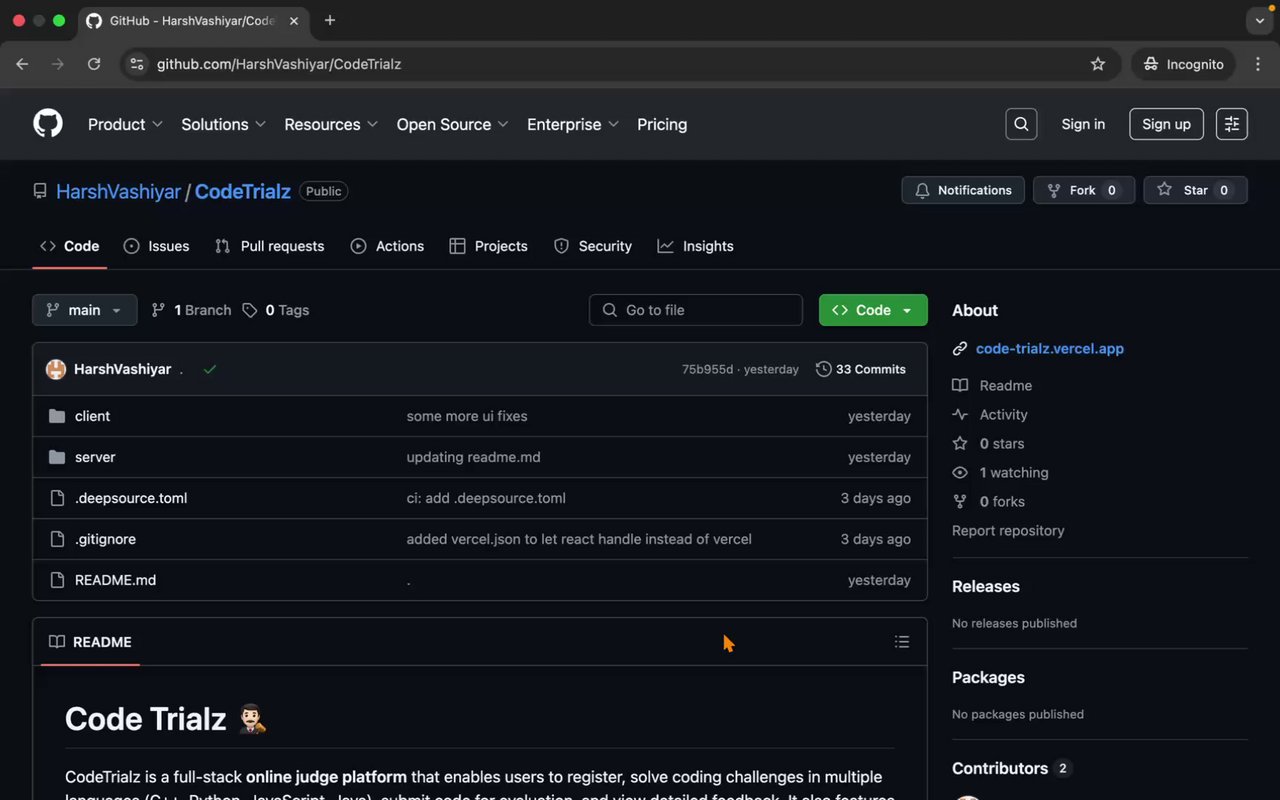1280x800 pixels.
Task: Open the Pull requests tab
Action: coord(270,246)
